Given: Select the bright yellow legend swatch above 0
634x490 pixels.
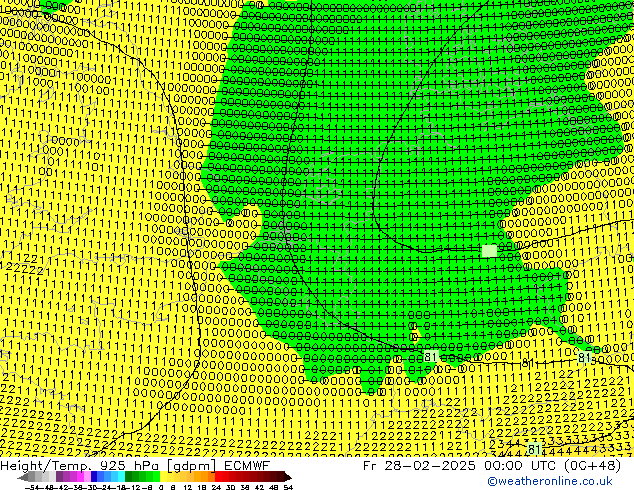Looking at the screenshot, I should tap(164, 477).
